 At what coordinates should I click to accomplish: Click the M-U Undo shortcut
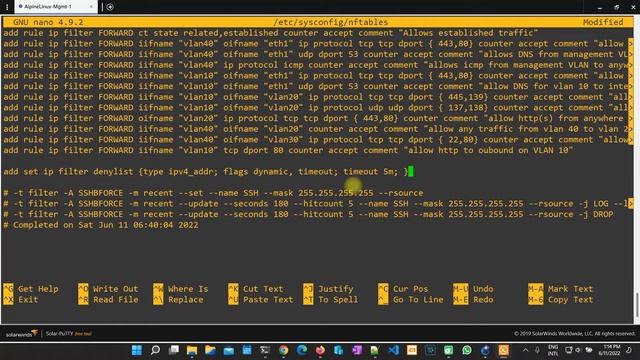[x=473, y=289]
